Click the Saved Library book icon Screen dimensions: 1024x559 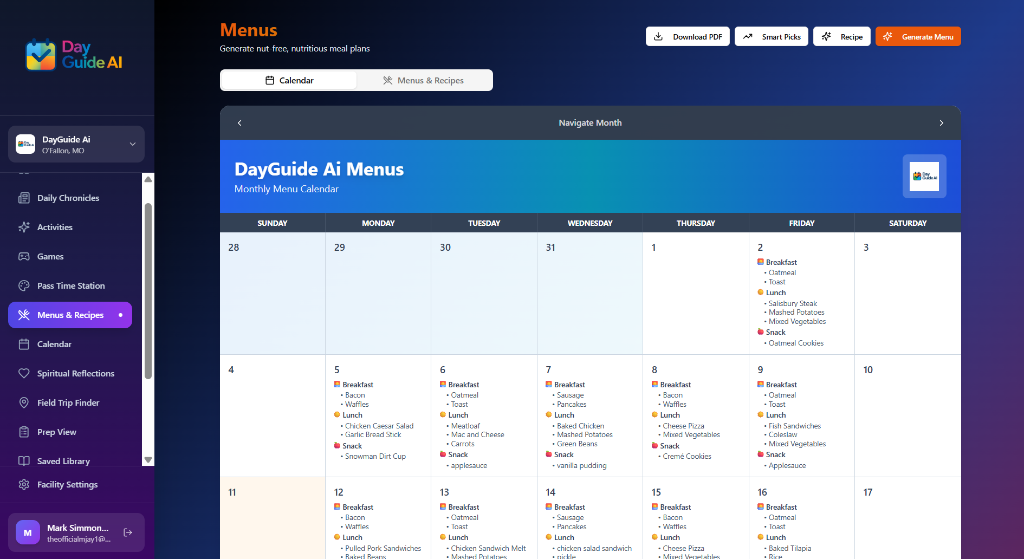point(24,461)
